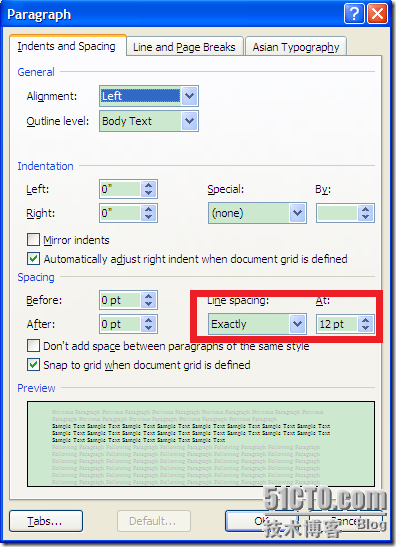
Task: Click the At value field showing 12 pt
Action: tap(337, 324)
